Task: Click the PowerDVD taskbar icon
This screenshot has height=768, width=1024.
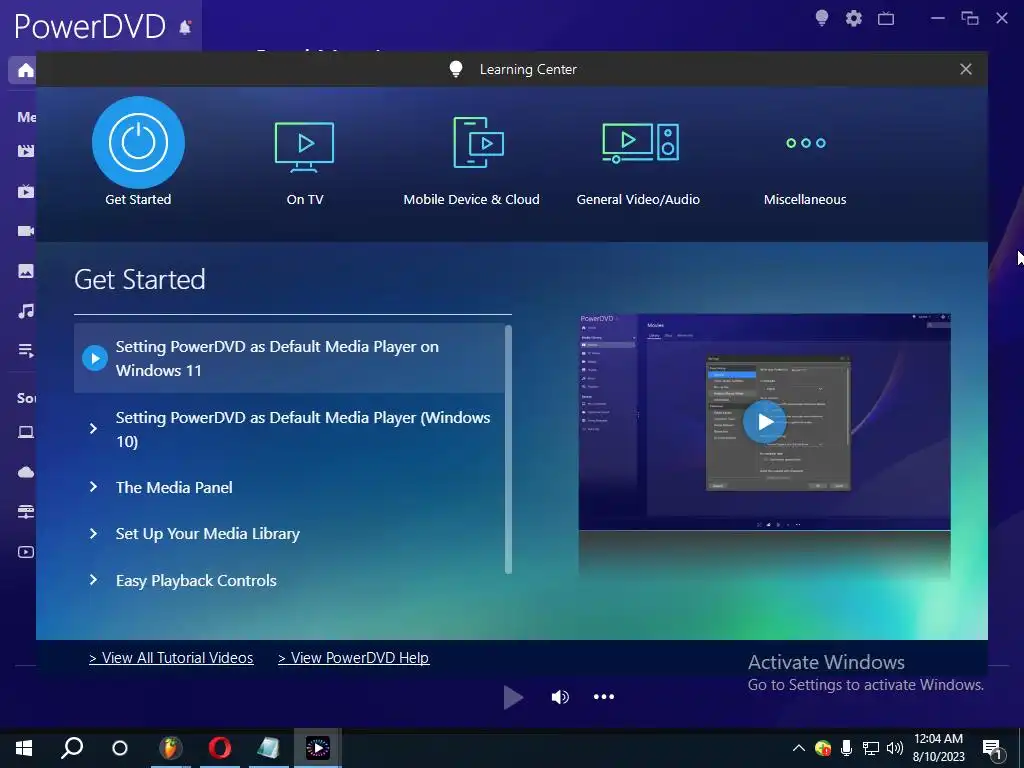Action: (x=317, y=748)
